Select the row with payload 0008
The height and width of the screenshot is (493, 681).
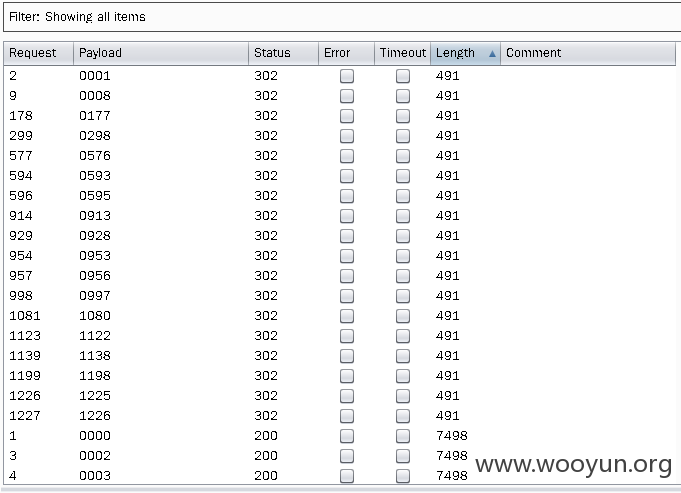click(340, 96)
